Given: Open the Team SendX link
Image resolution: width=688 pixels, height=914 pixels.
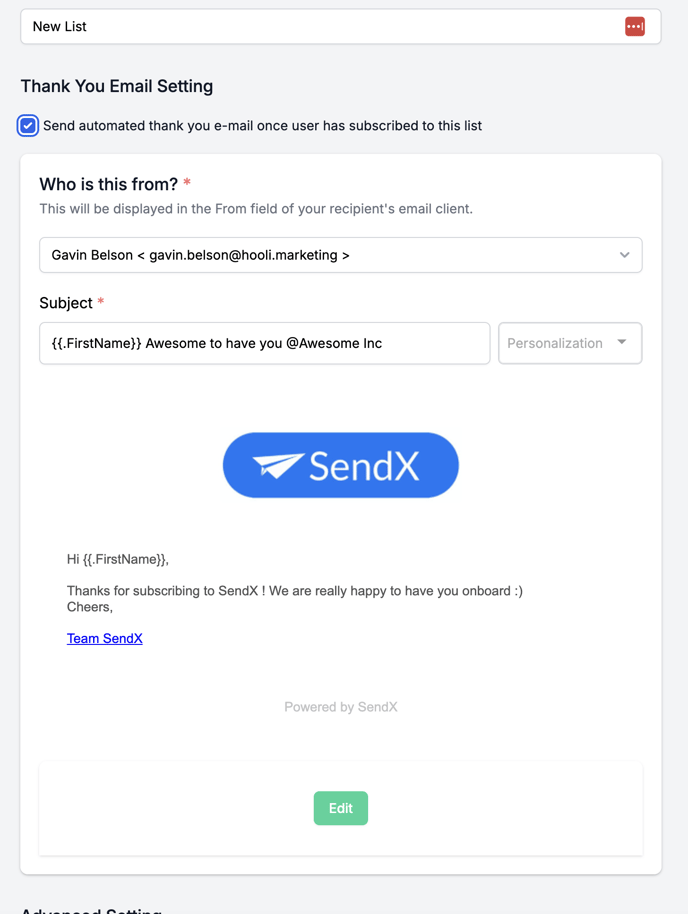Looking at the screenshot, I should coord(105,638).
